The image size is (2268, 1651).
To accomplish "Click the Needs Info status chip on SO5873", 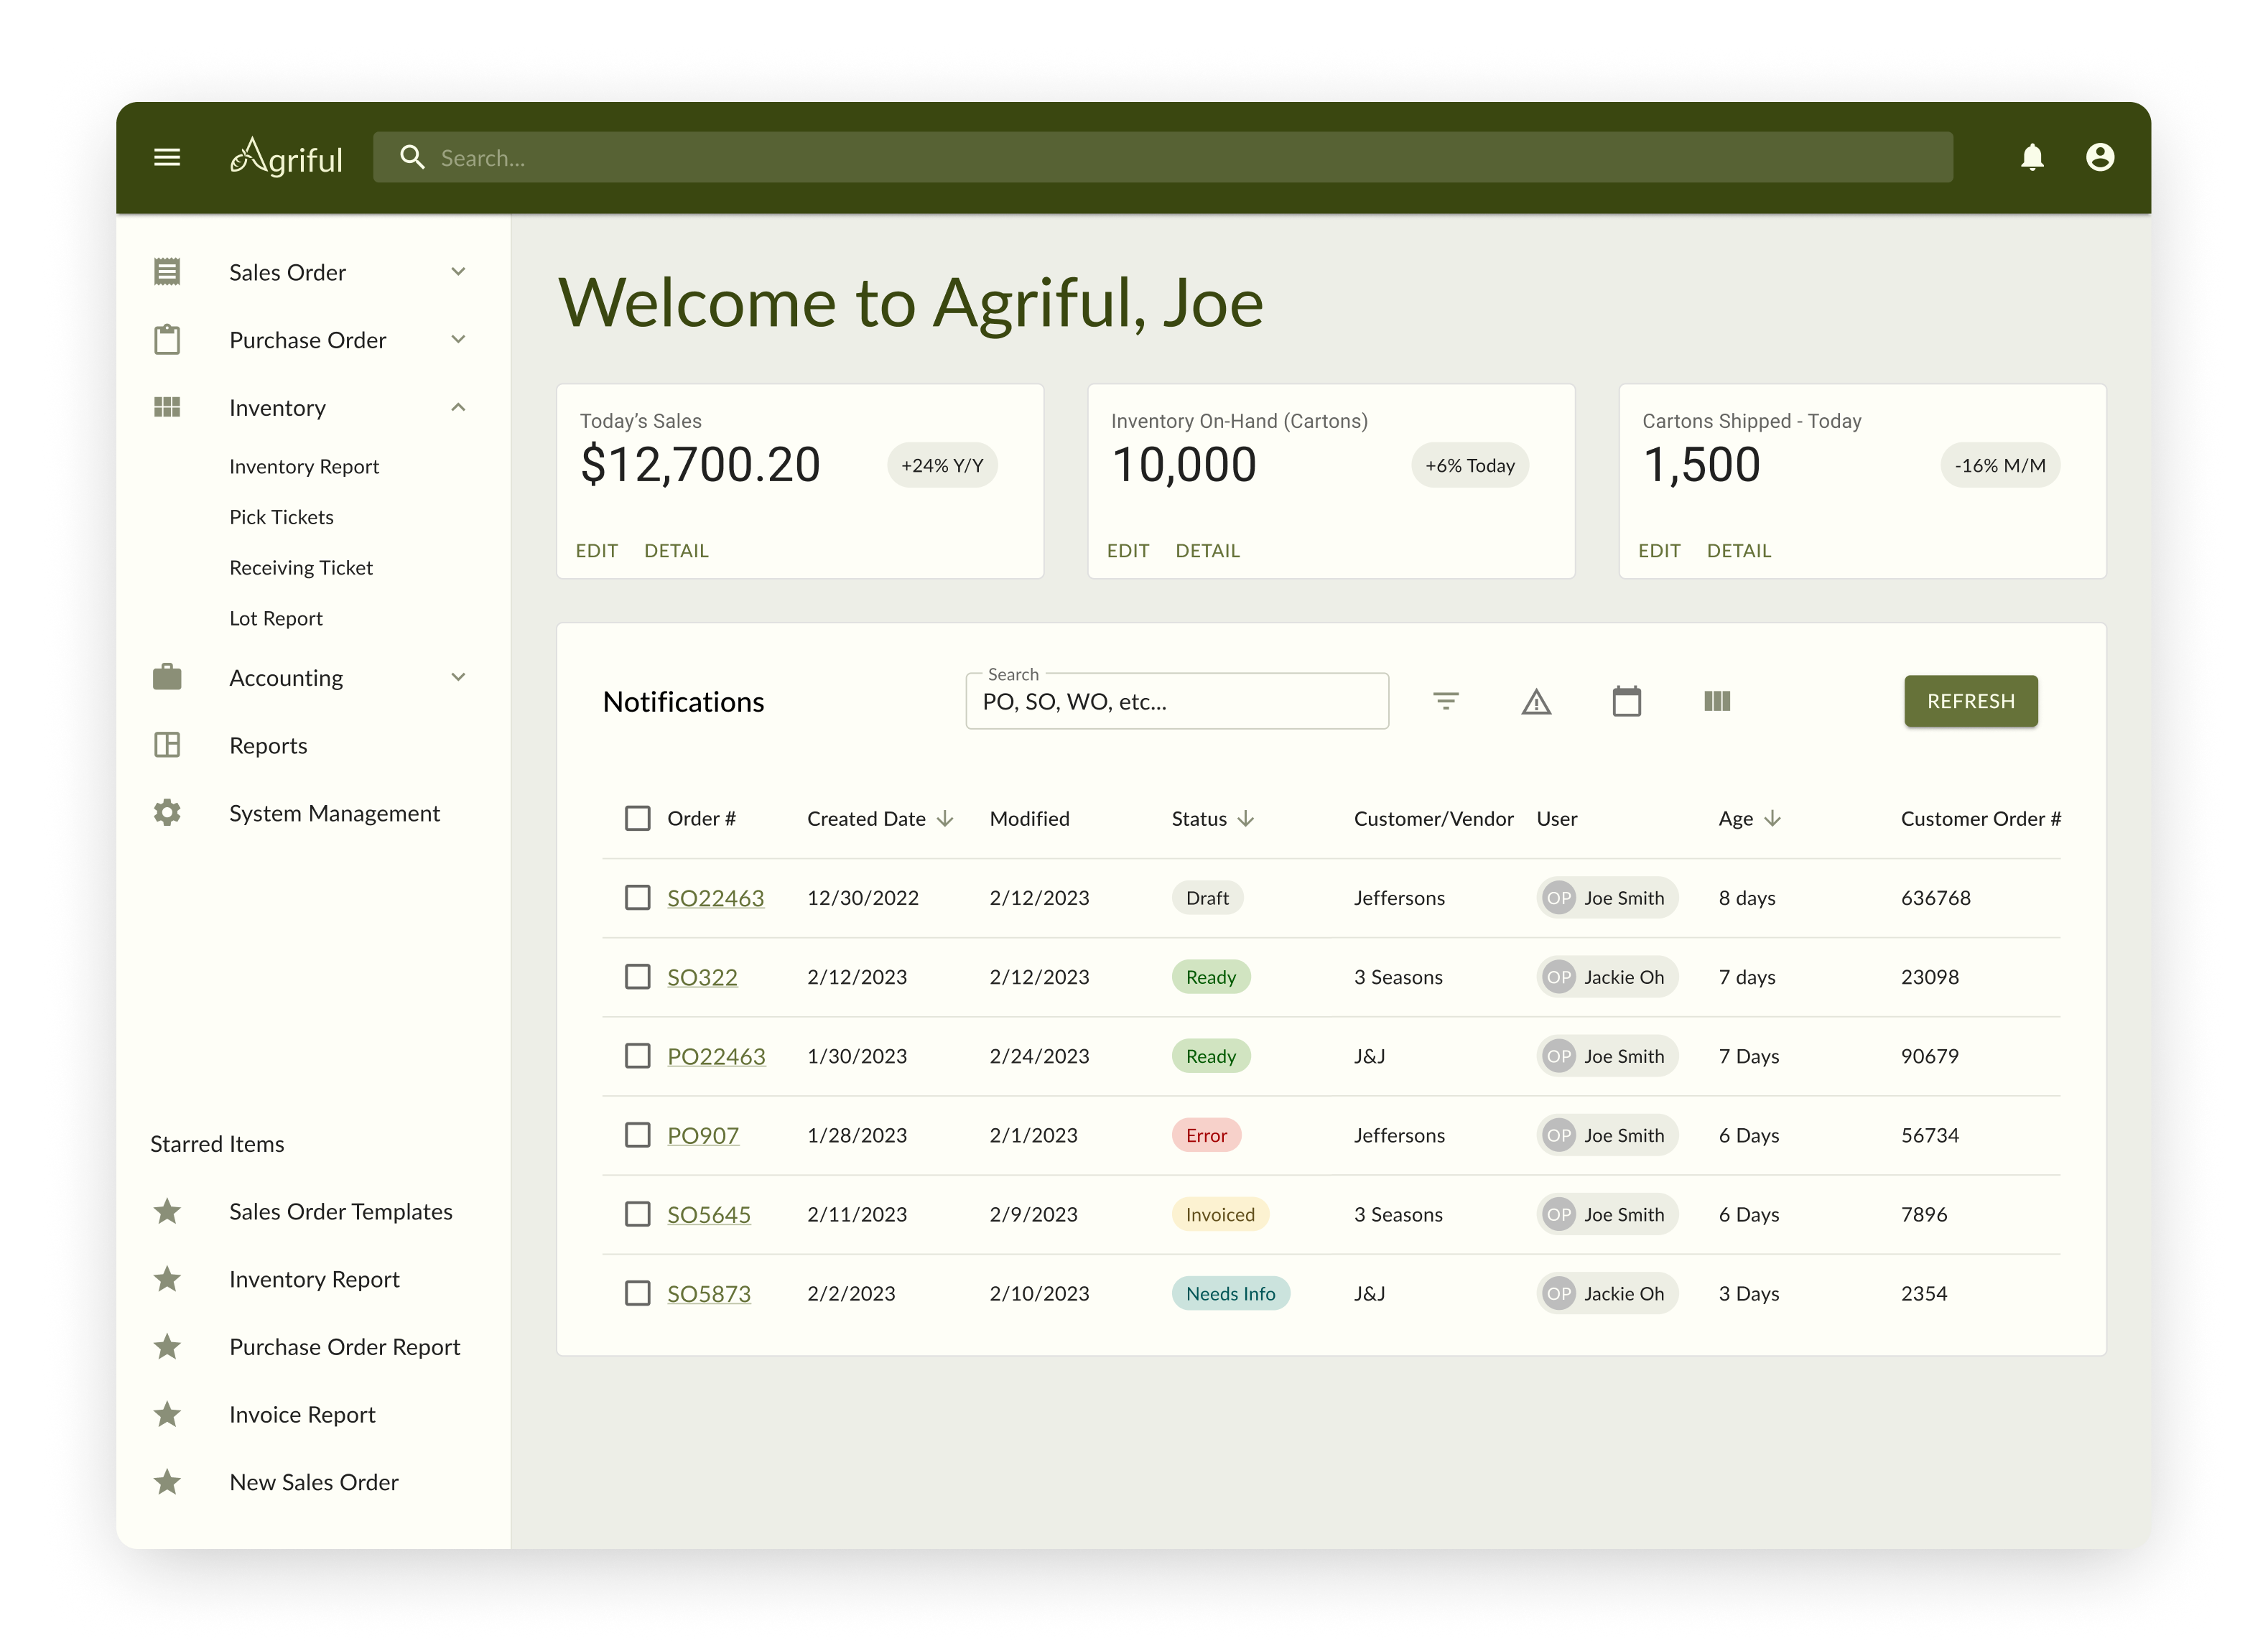I will pyautogui.click(x=1231, y=1293).
